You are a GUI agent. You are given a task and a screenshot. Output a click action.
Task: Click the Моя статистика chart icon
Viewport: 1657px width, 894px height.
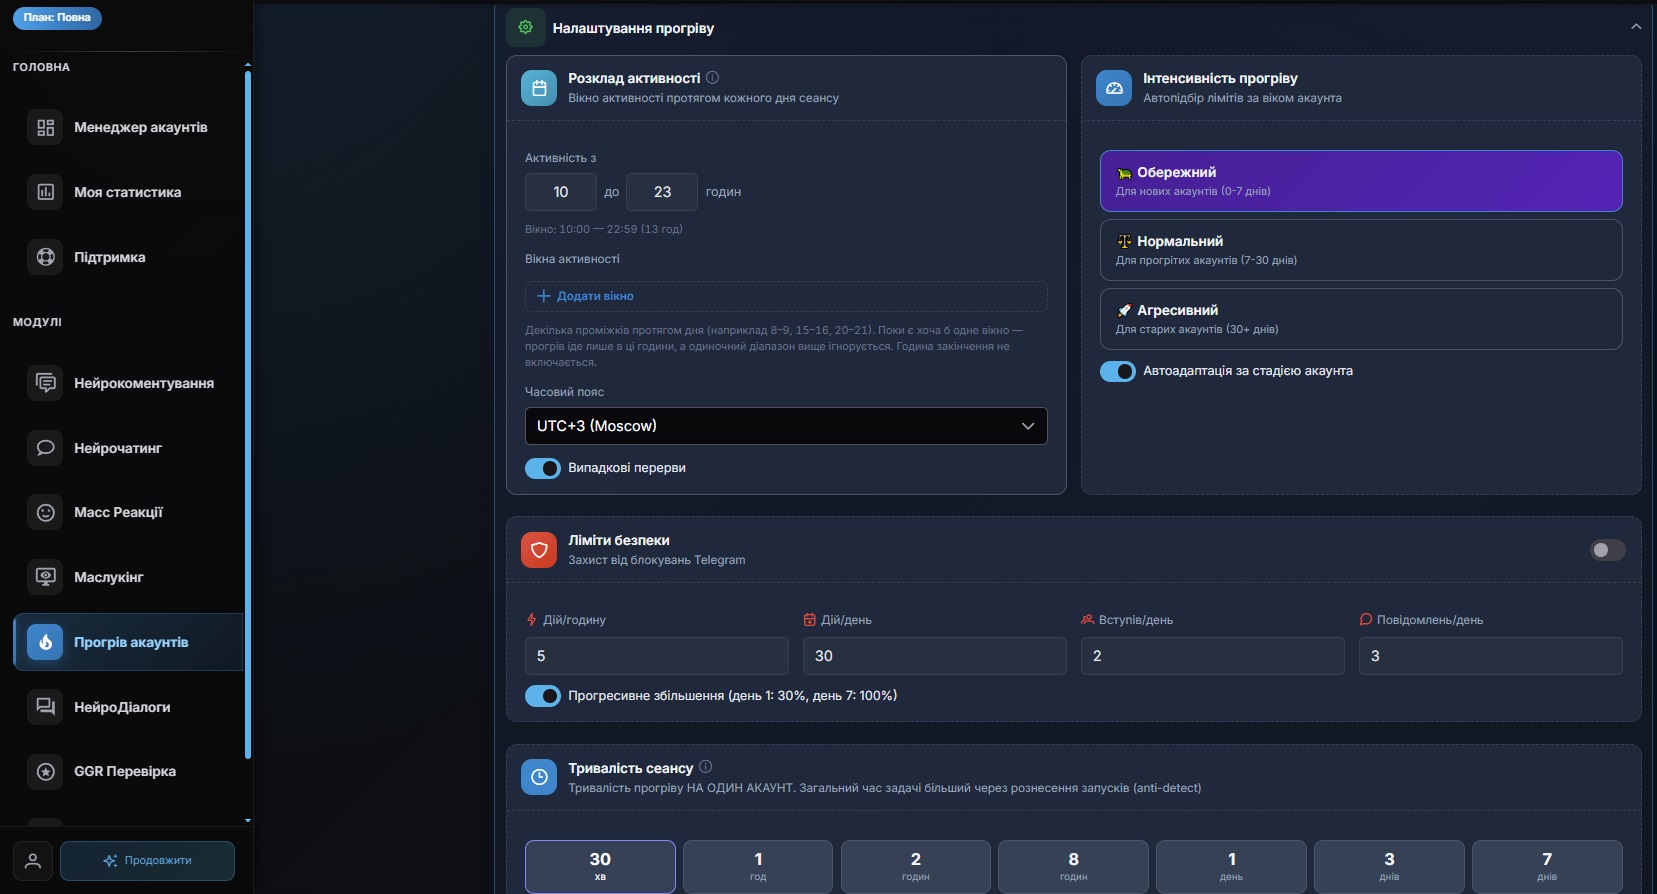45,192
